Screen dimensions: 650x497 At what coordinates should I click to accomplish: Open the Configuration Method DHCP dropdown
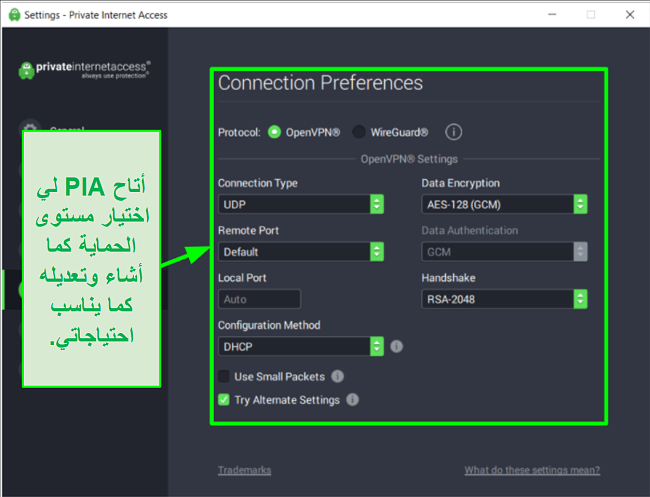(x=301, y=346)
